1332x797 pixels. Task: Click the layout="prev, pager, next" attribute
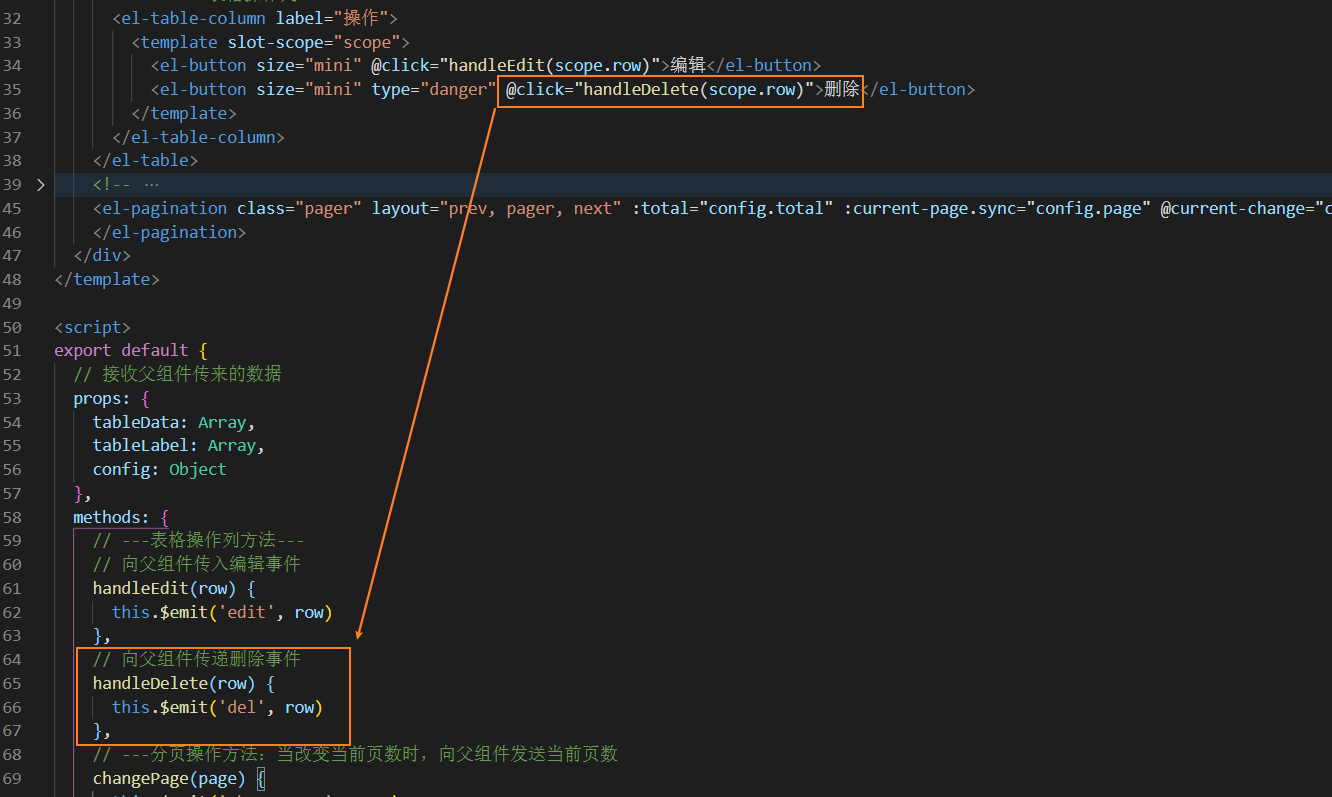click(498, 209)
